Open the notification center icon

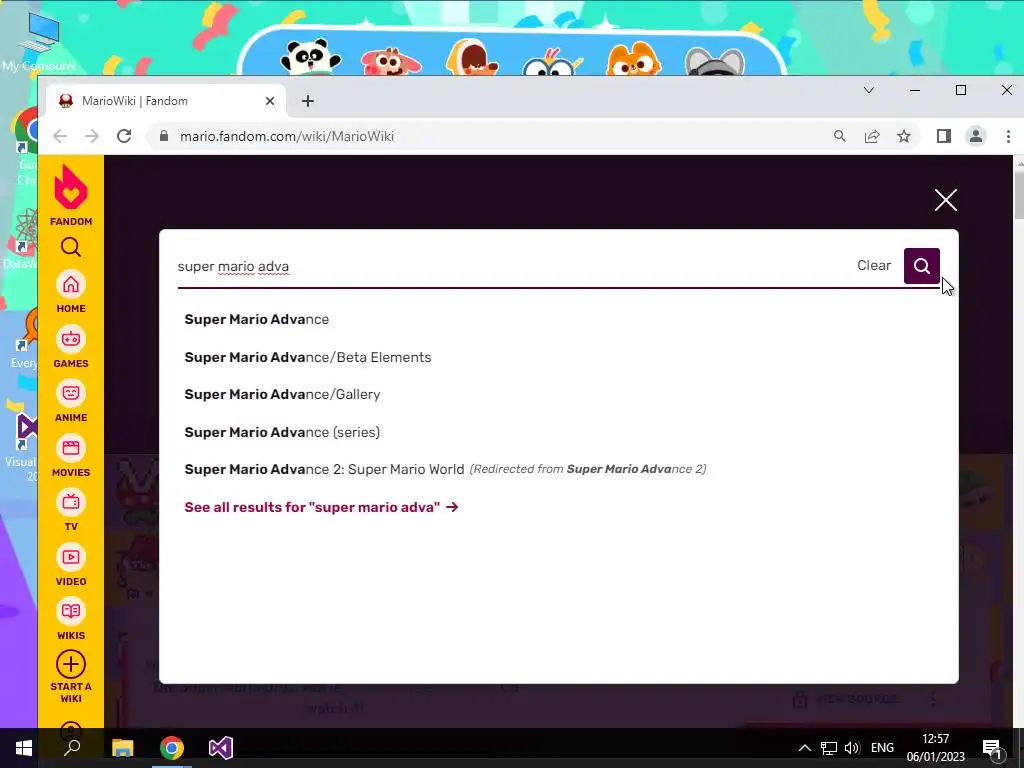pos(992,748)
